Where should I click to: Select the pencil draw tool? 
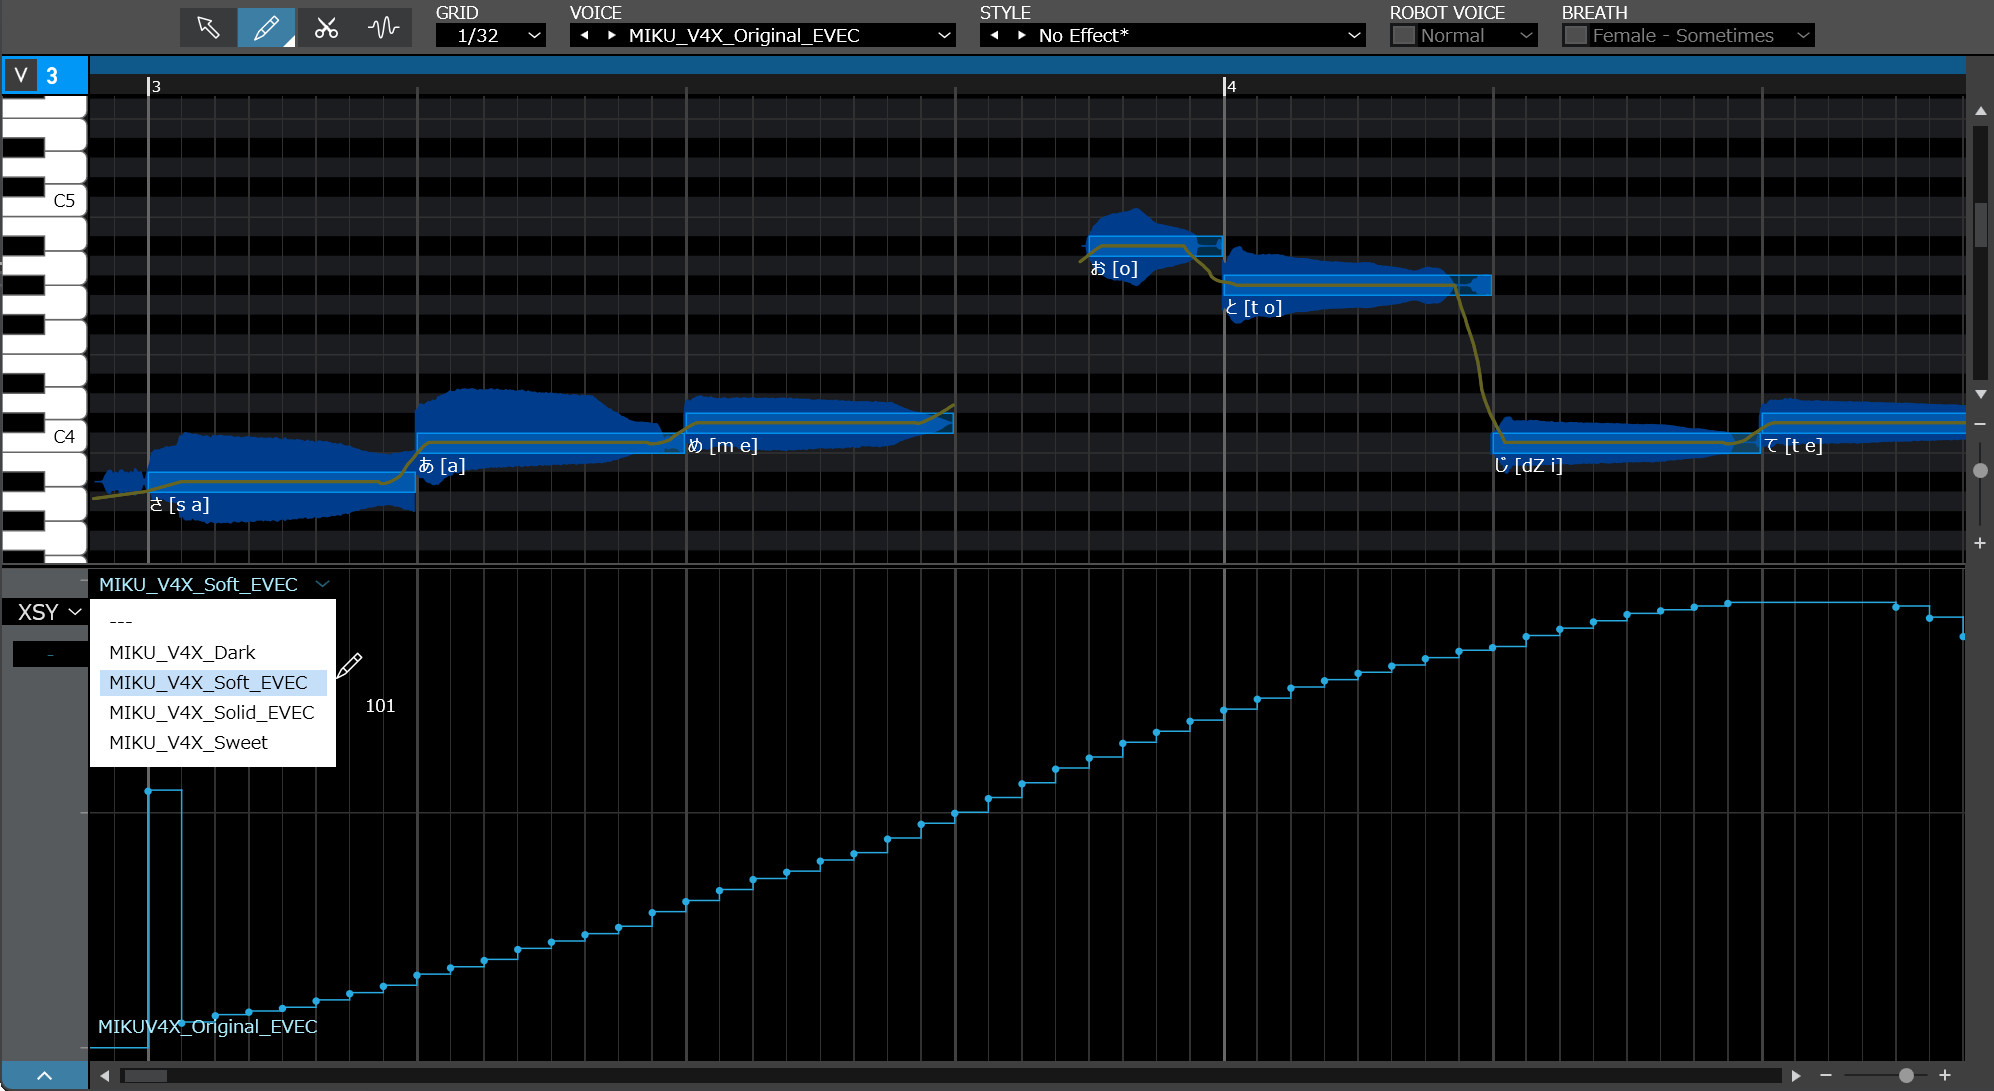pyautogui.click(x=266, y=27)
